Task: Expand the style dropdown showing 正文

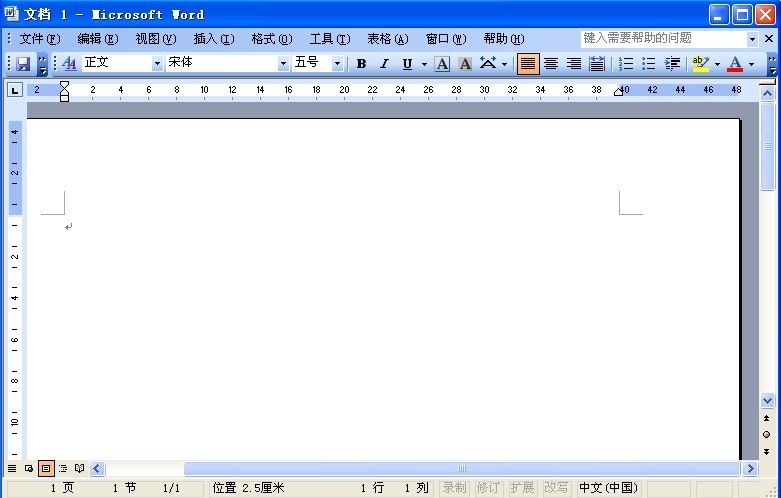Action: tap(157, 64)
